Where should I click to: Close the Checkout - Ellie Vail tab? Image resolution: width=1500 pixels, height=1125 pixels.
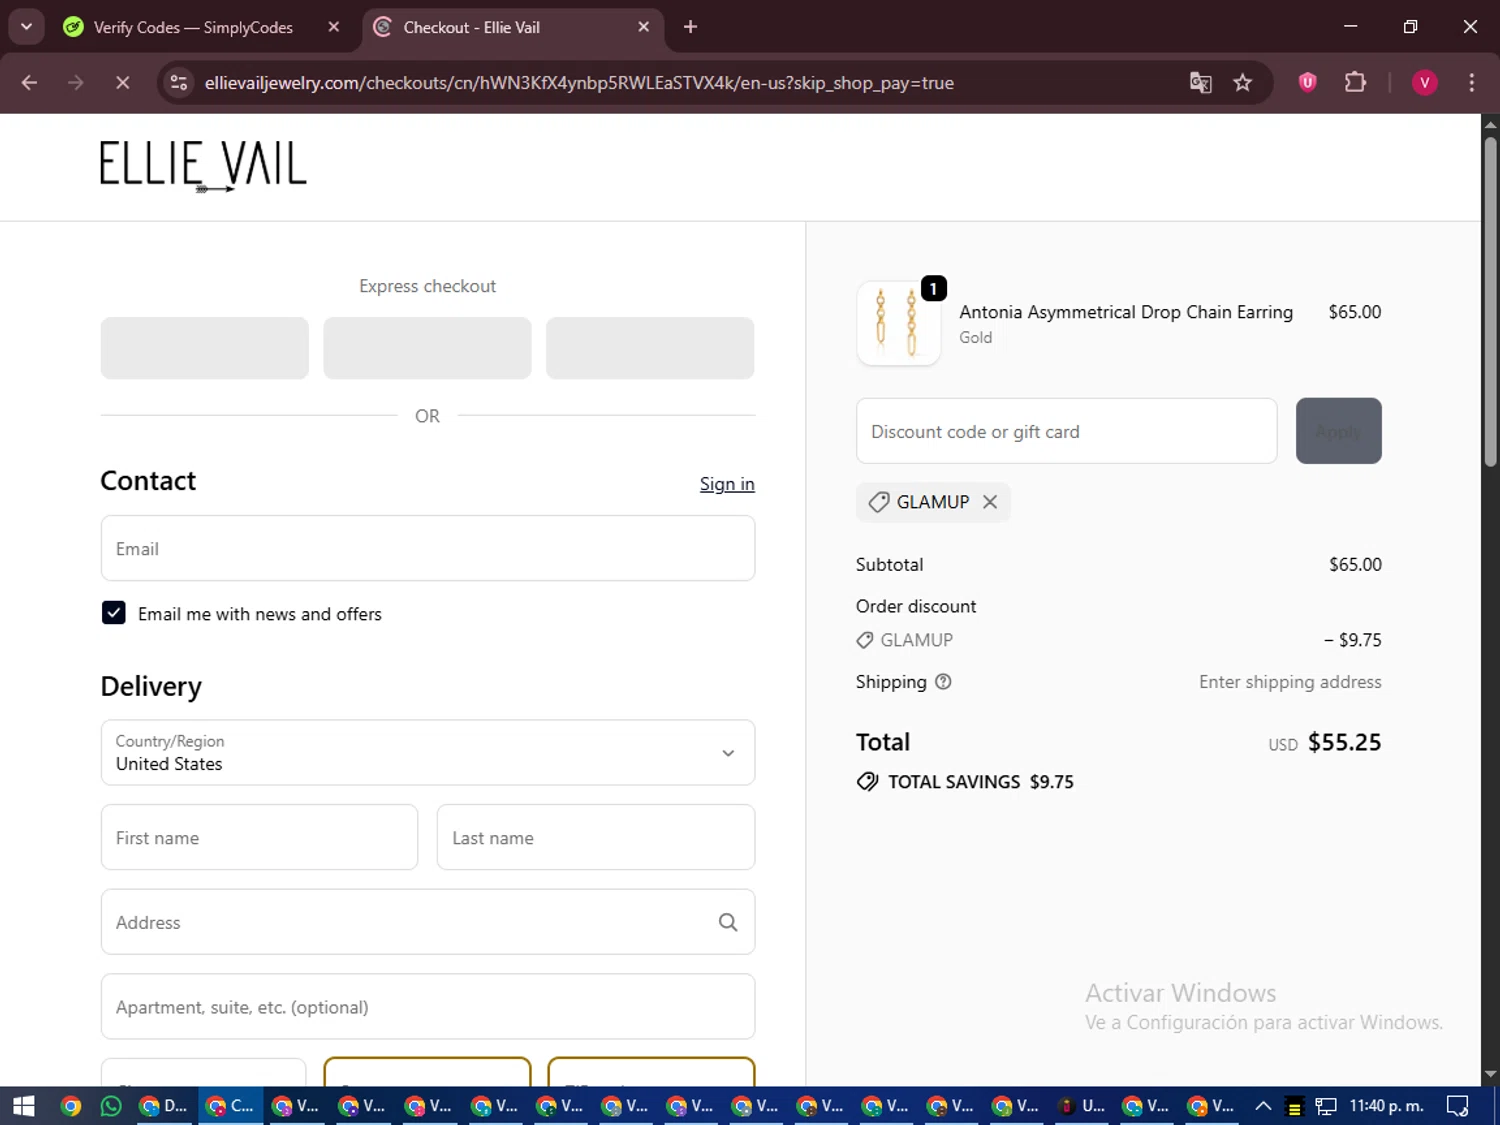tap(644, 27)
